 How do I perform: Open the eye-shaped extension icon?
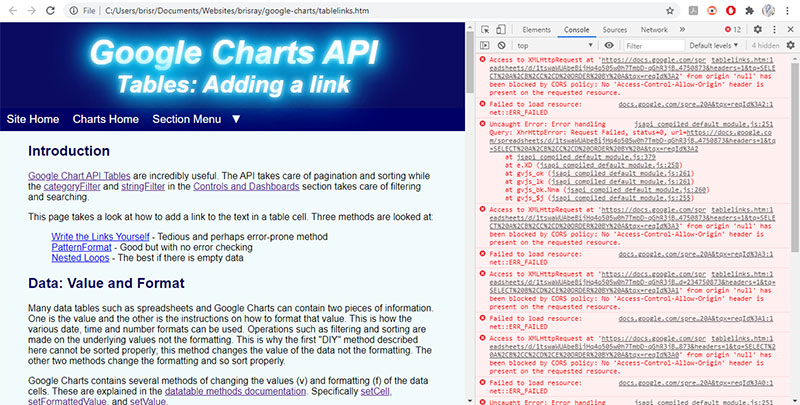point(712,11)
